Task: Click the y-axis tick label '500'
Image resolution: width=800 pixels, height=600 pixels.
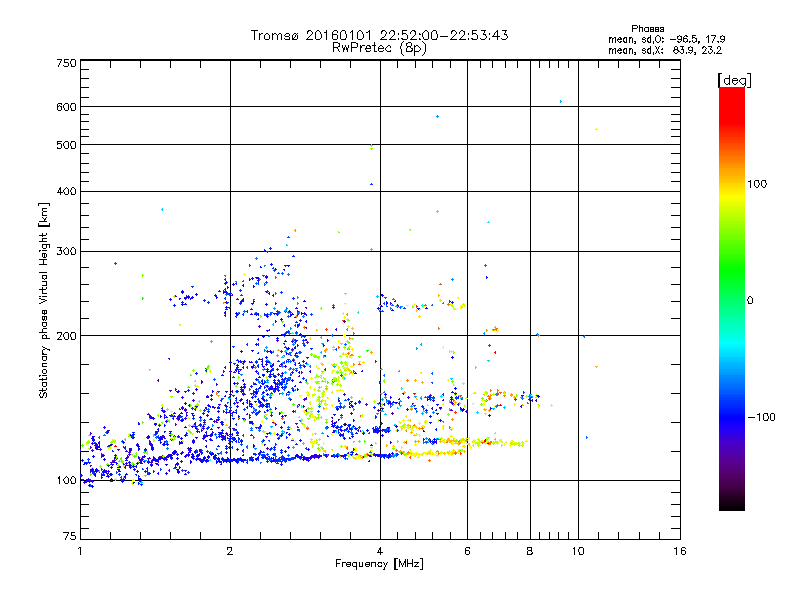Action: [66, 145]
